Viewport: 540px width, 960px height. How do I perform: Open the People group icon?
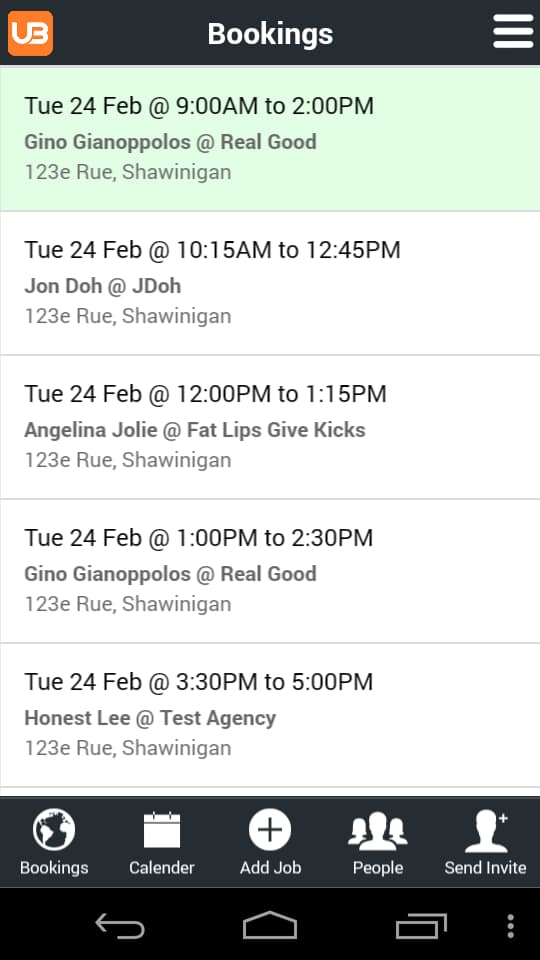378,831
